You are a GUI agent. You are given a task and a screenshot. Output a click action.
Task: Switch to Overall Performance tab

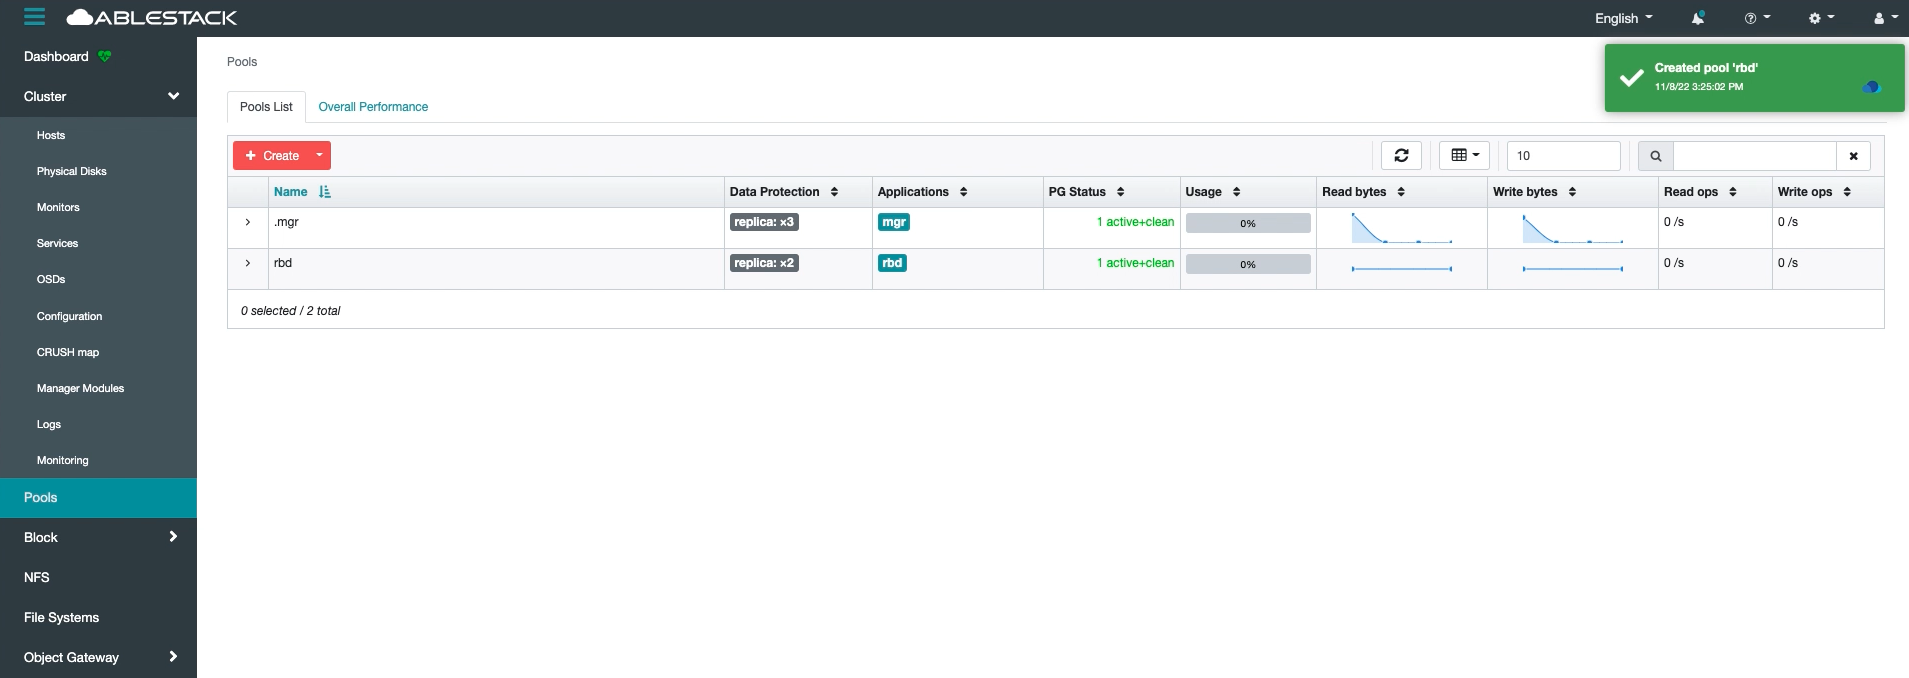click(x=373, y=107)
